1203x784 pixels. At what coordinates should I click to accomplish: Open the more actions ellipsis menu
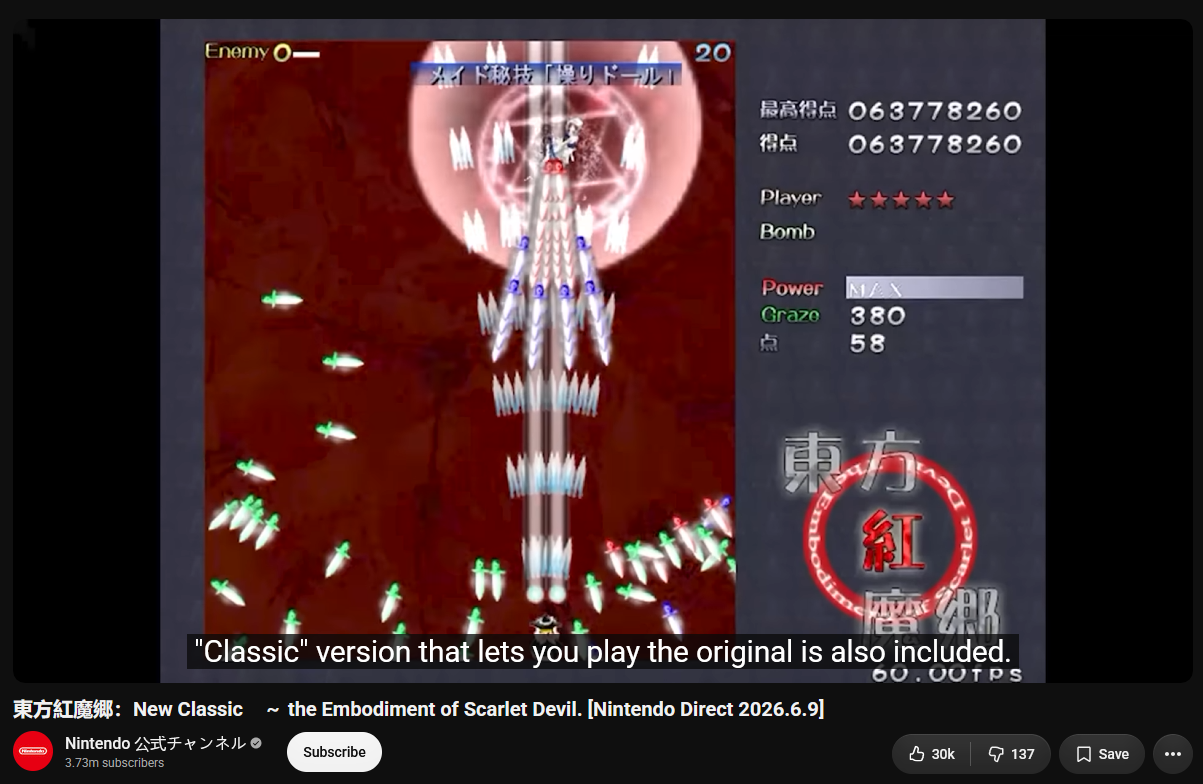[x=1173, y=754]
